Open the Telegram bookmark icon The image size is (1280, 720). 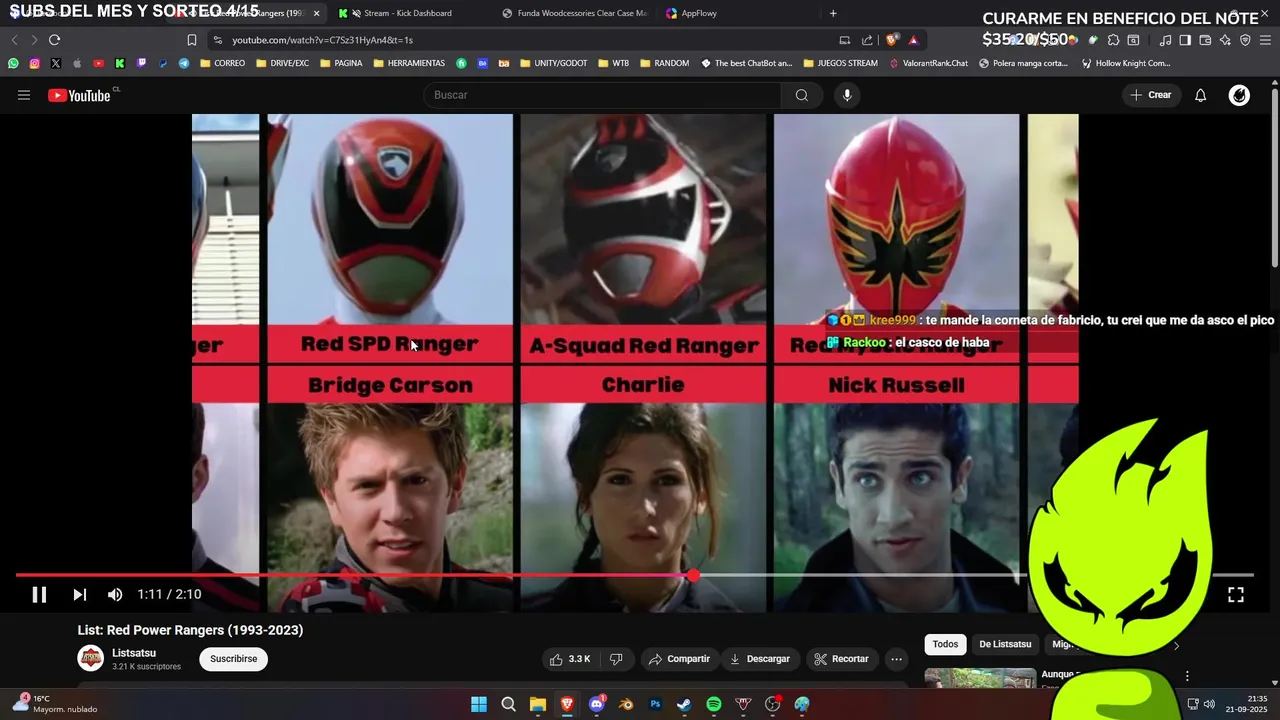coord(184,63)
